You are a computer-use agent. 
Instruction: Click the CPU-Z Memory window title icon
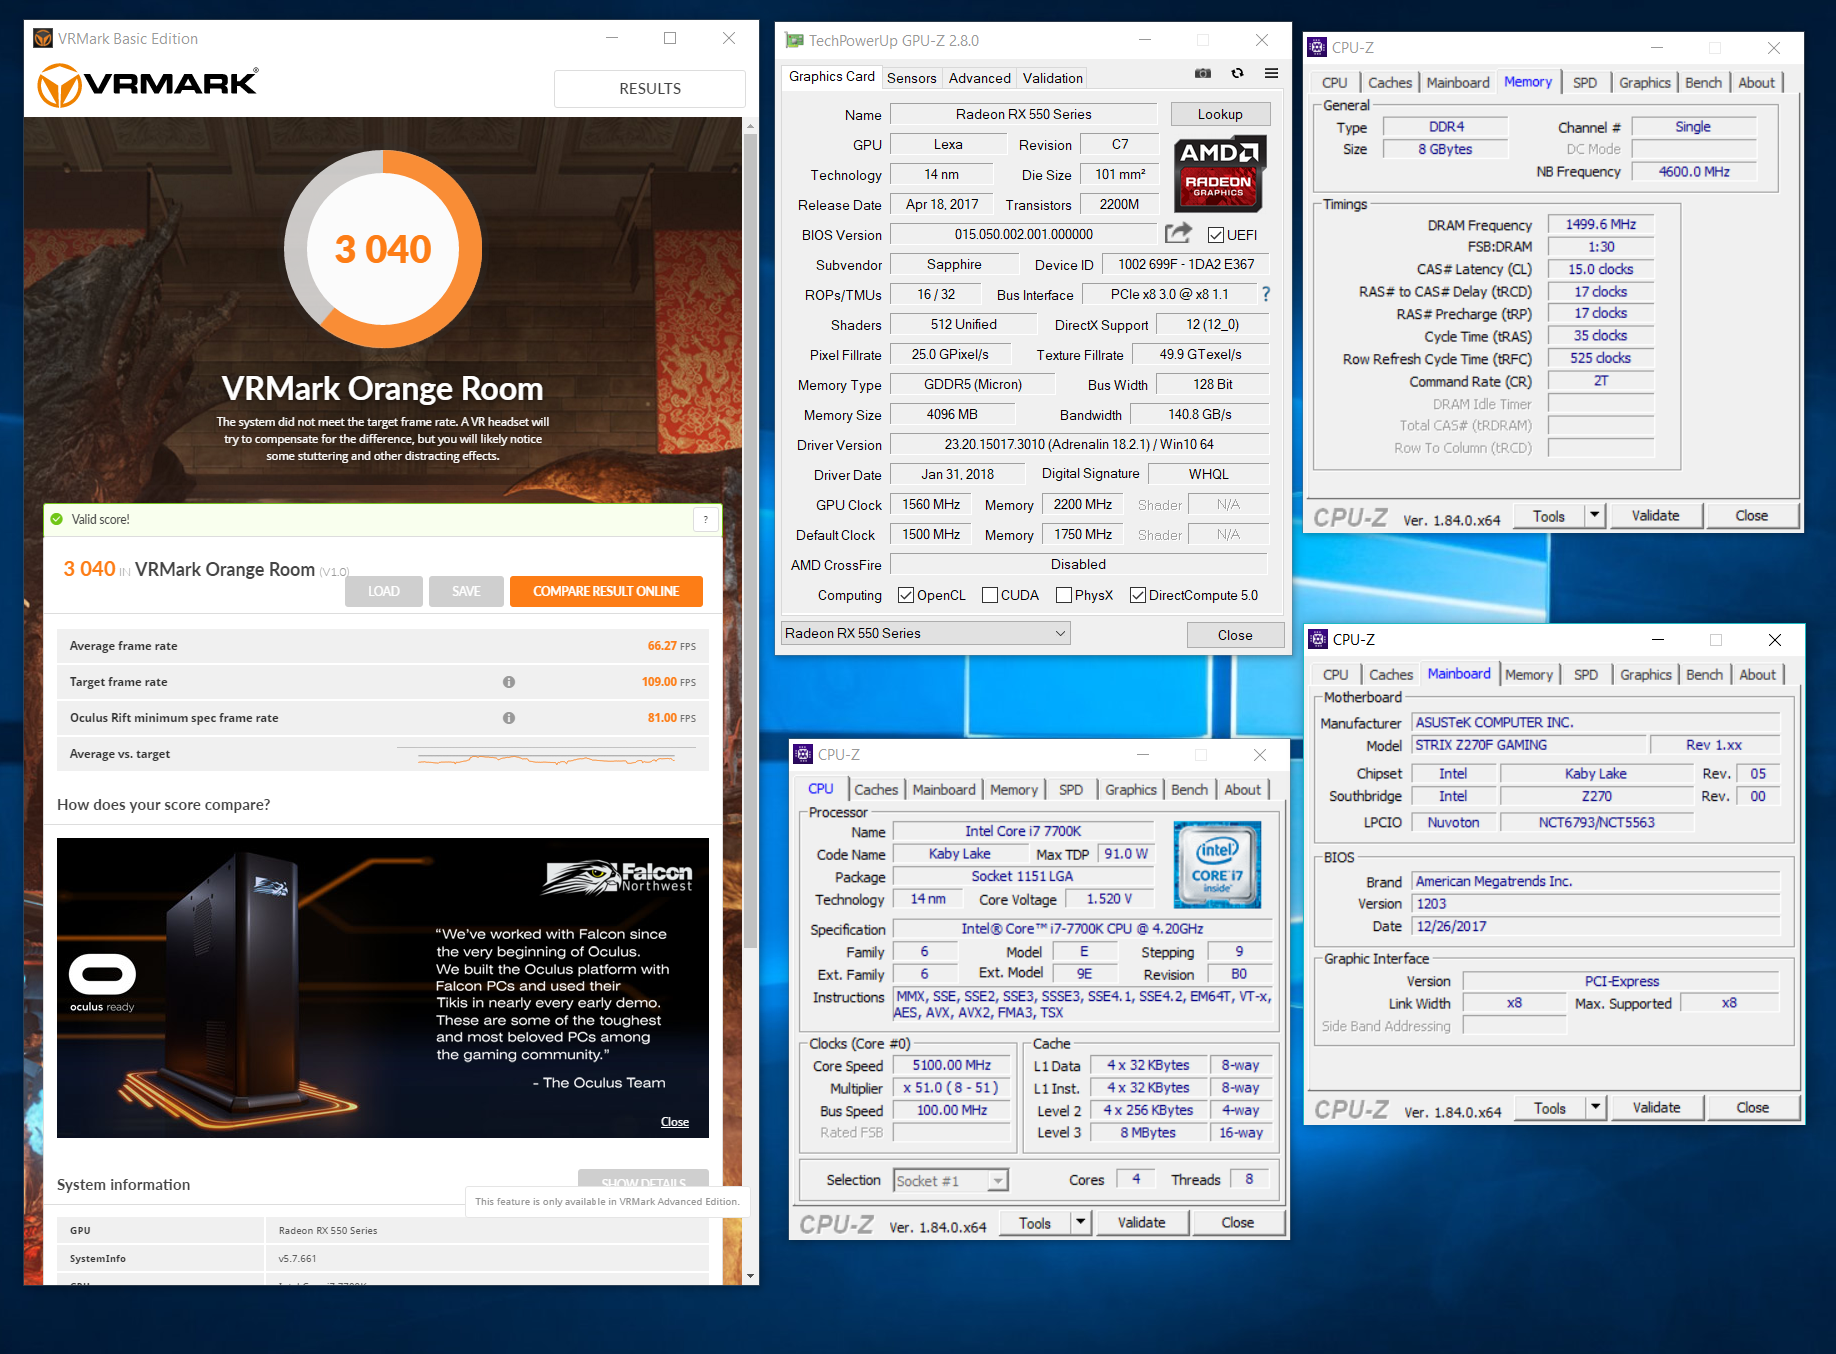(1318, 47)
